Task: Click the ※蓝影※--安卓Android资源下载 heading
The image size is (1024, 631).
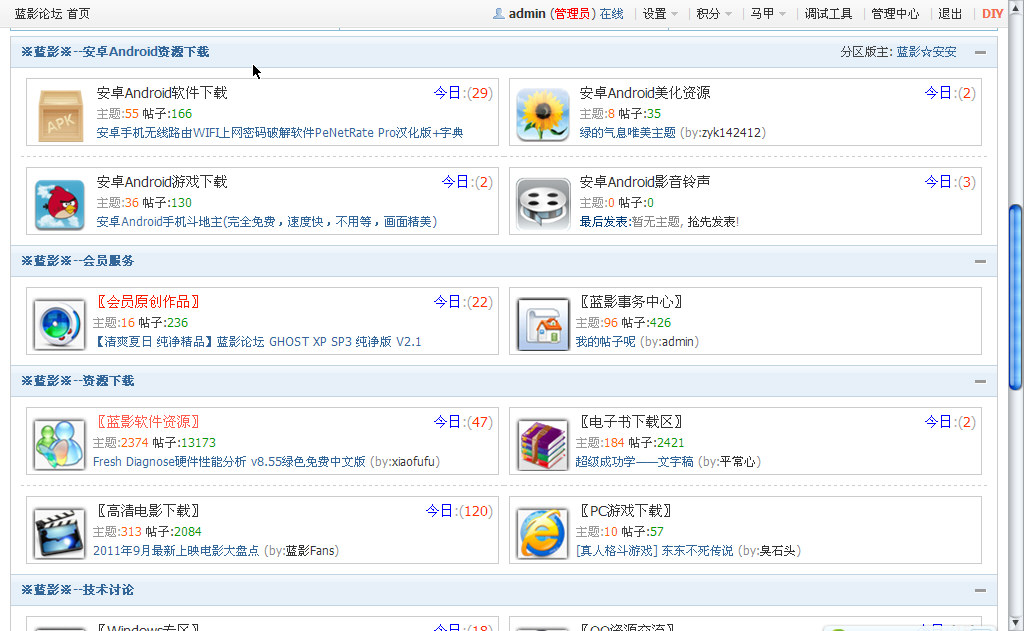Action: click(115, 52)
